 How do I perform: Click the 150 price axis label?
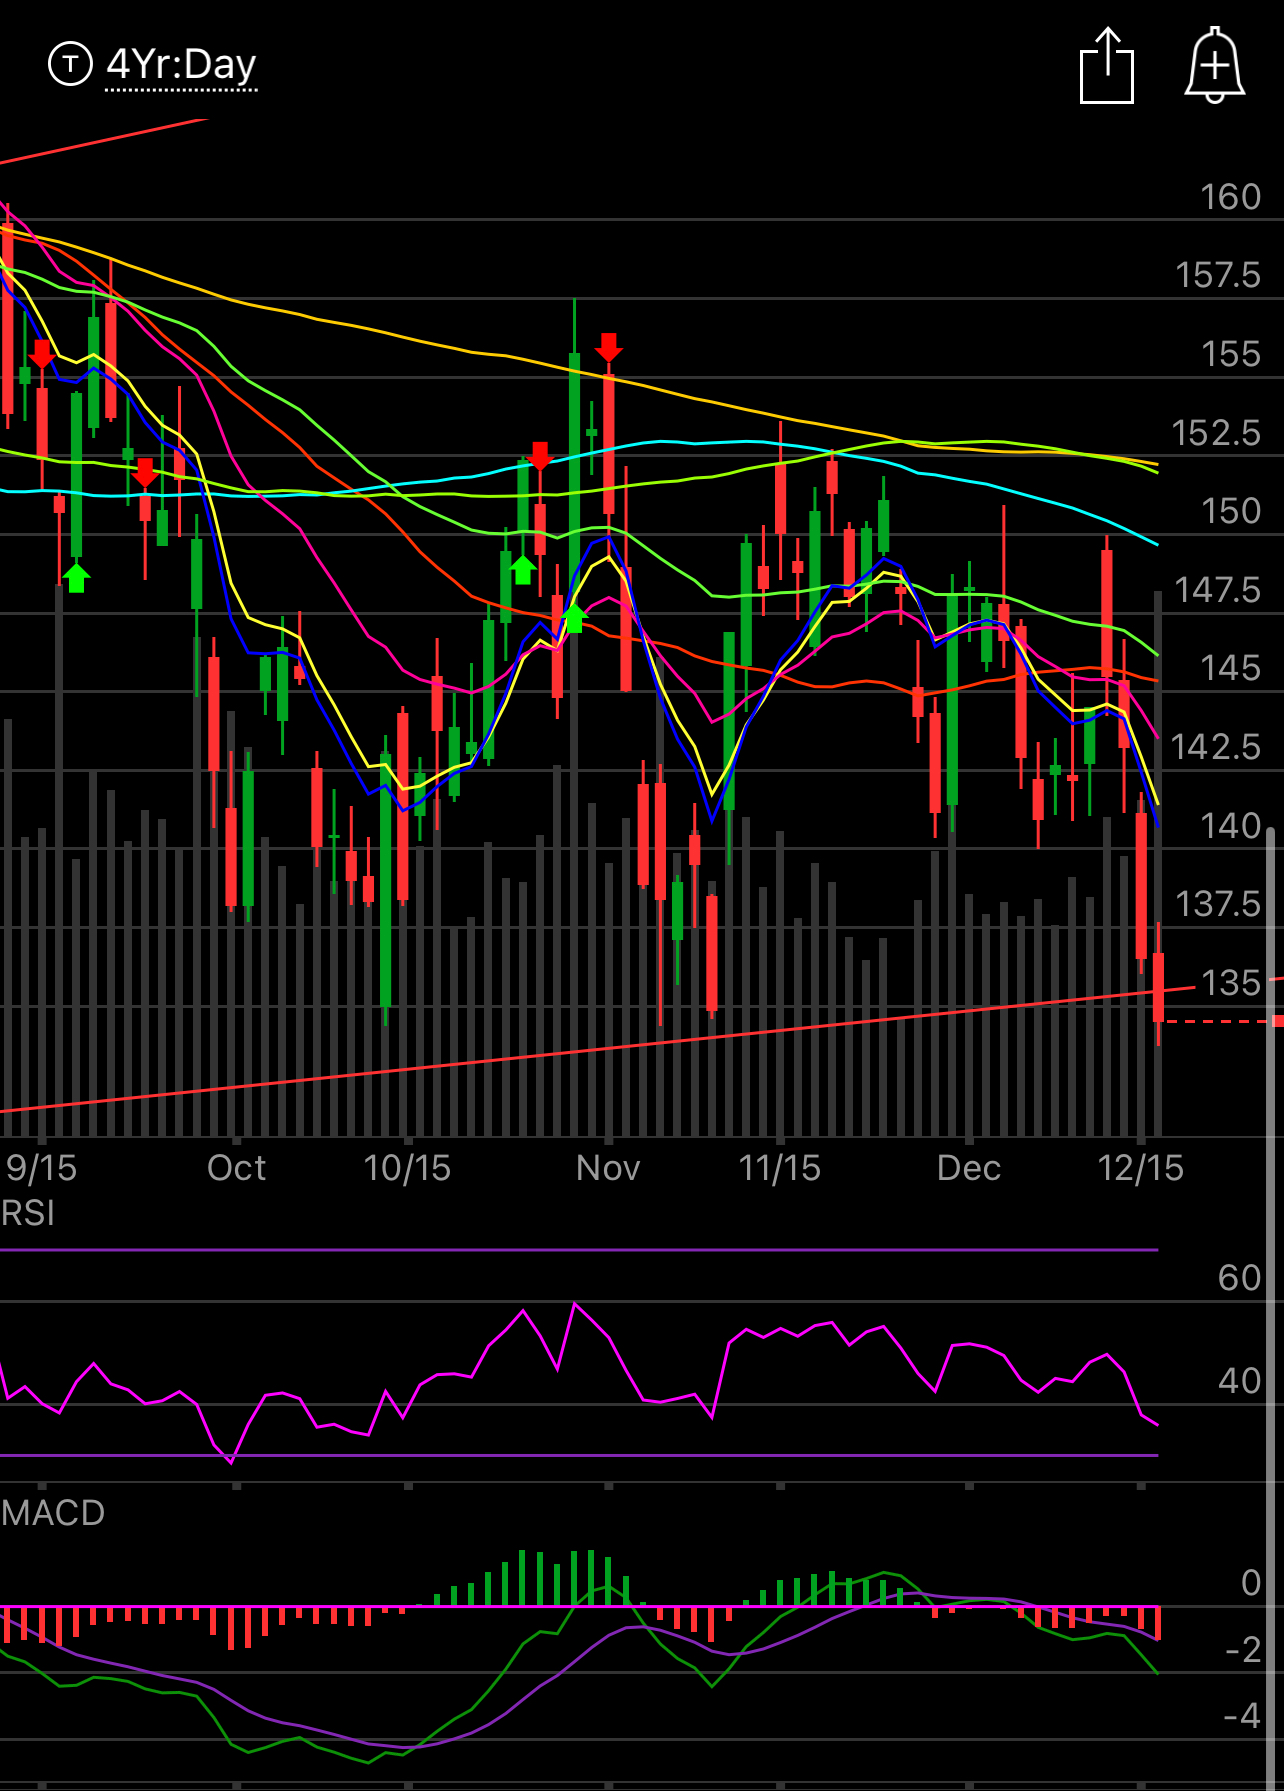pos(1230,511)
